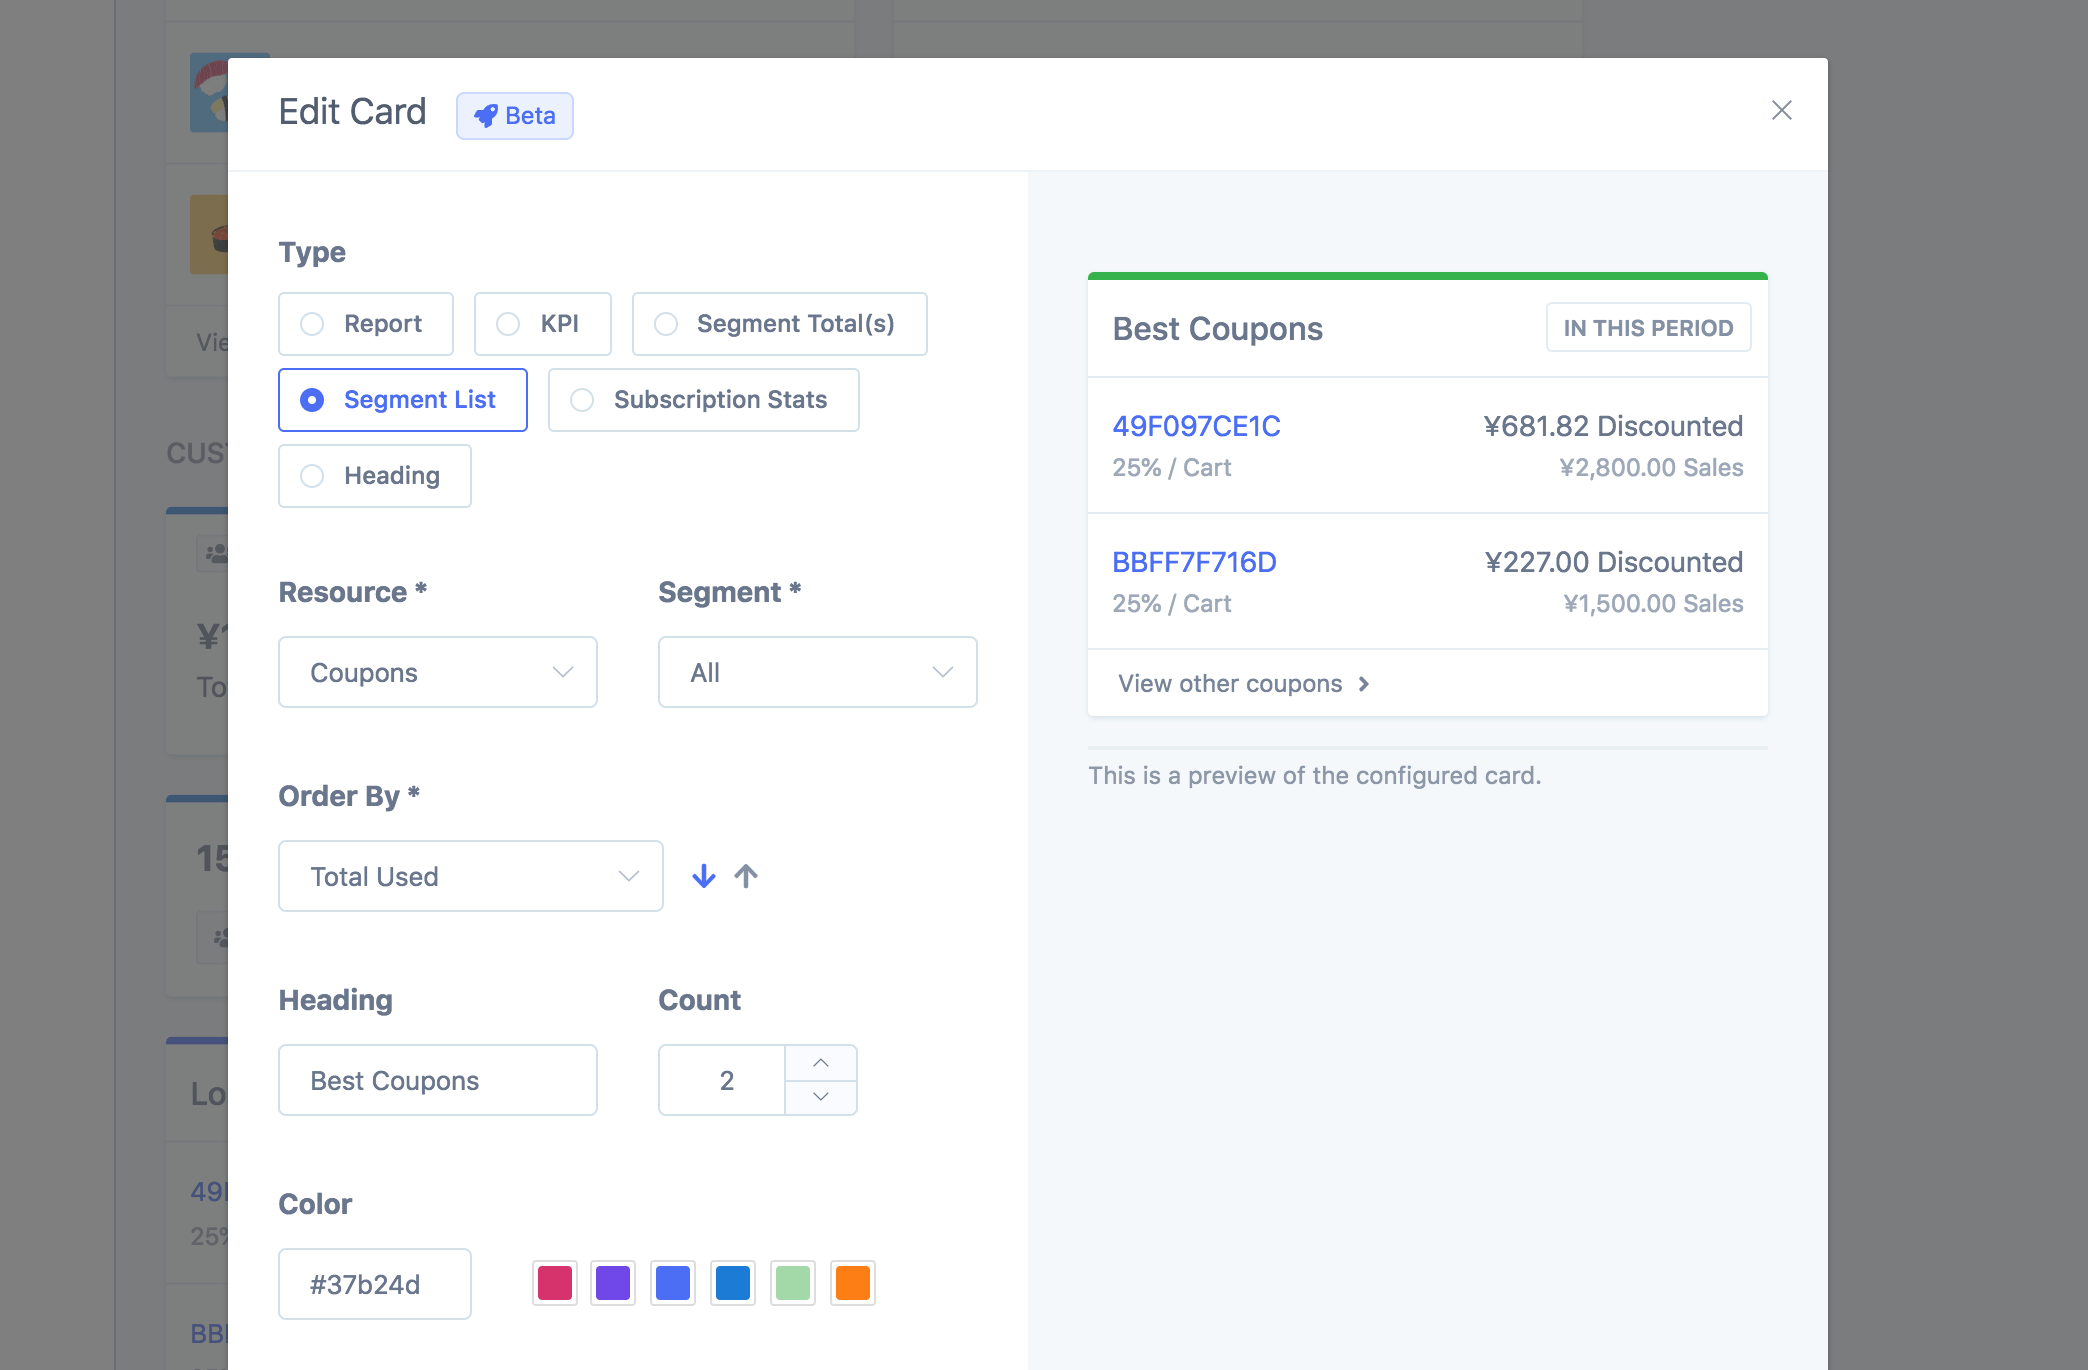Screen dimensions: 2088x1370
Task: Select the Subscription Stats type option
Action: click(x=703, y=400)
